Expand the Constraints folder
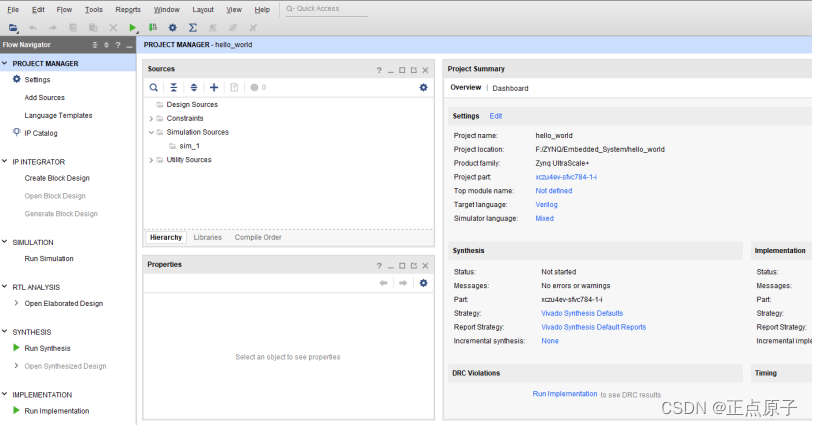The image size is (813, 426). [151, 119]
